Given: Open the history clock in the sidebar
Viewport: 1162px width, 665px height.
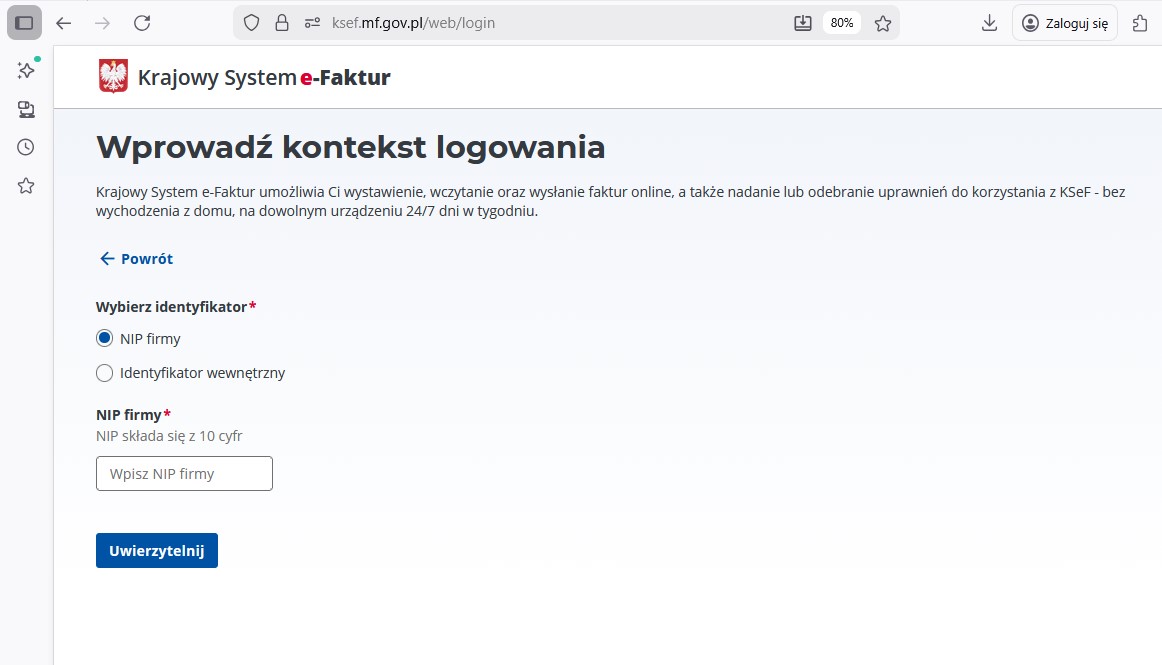Looking at the screenshot, I should coord(26,147).
